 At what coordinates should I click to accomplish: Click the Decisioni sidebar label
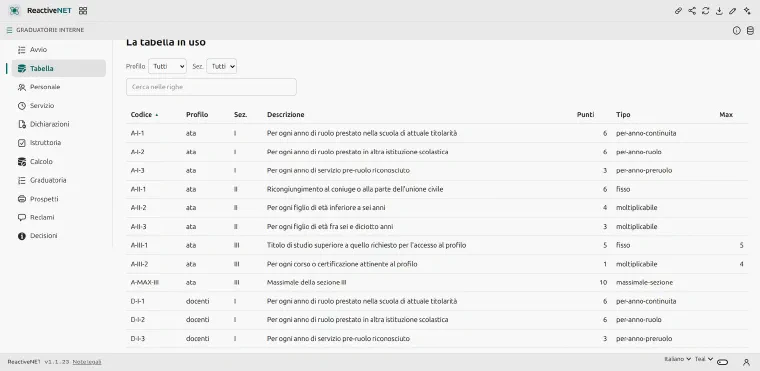click(x=44, y=236)
